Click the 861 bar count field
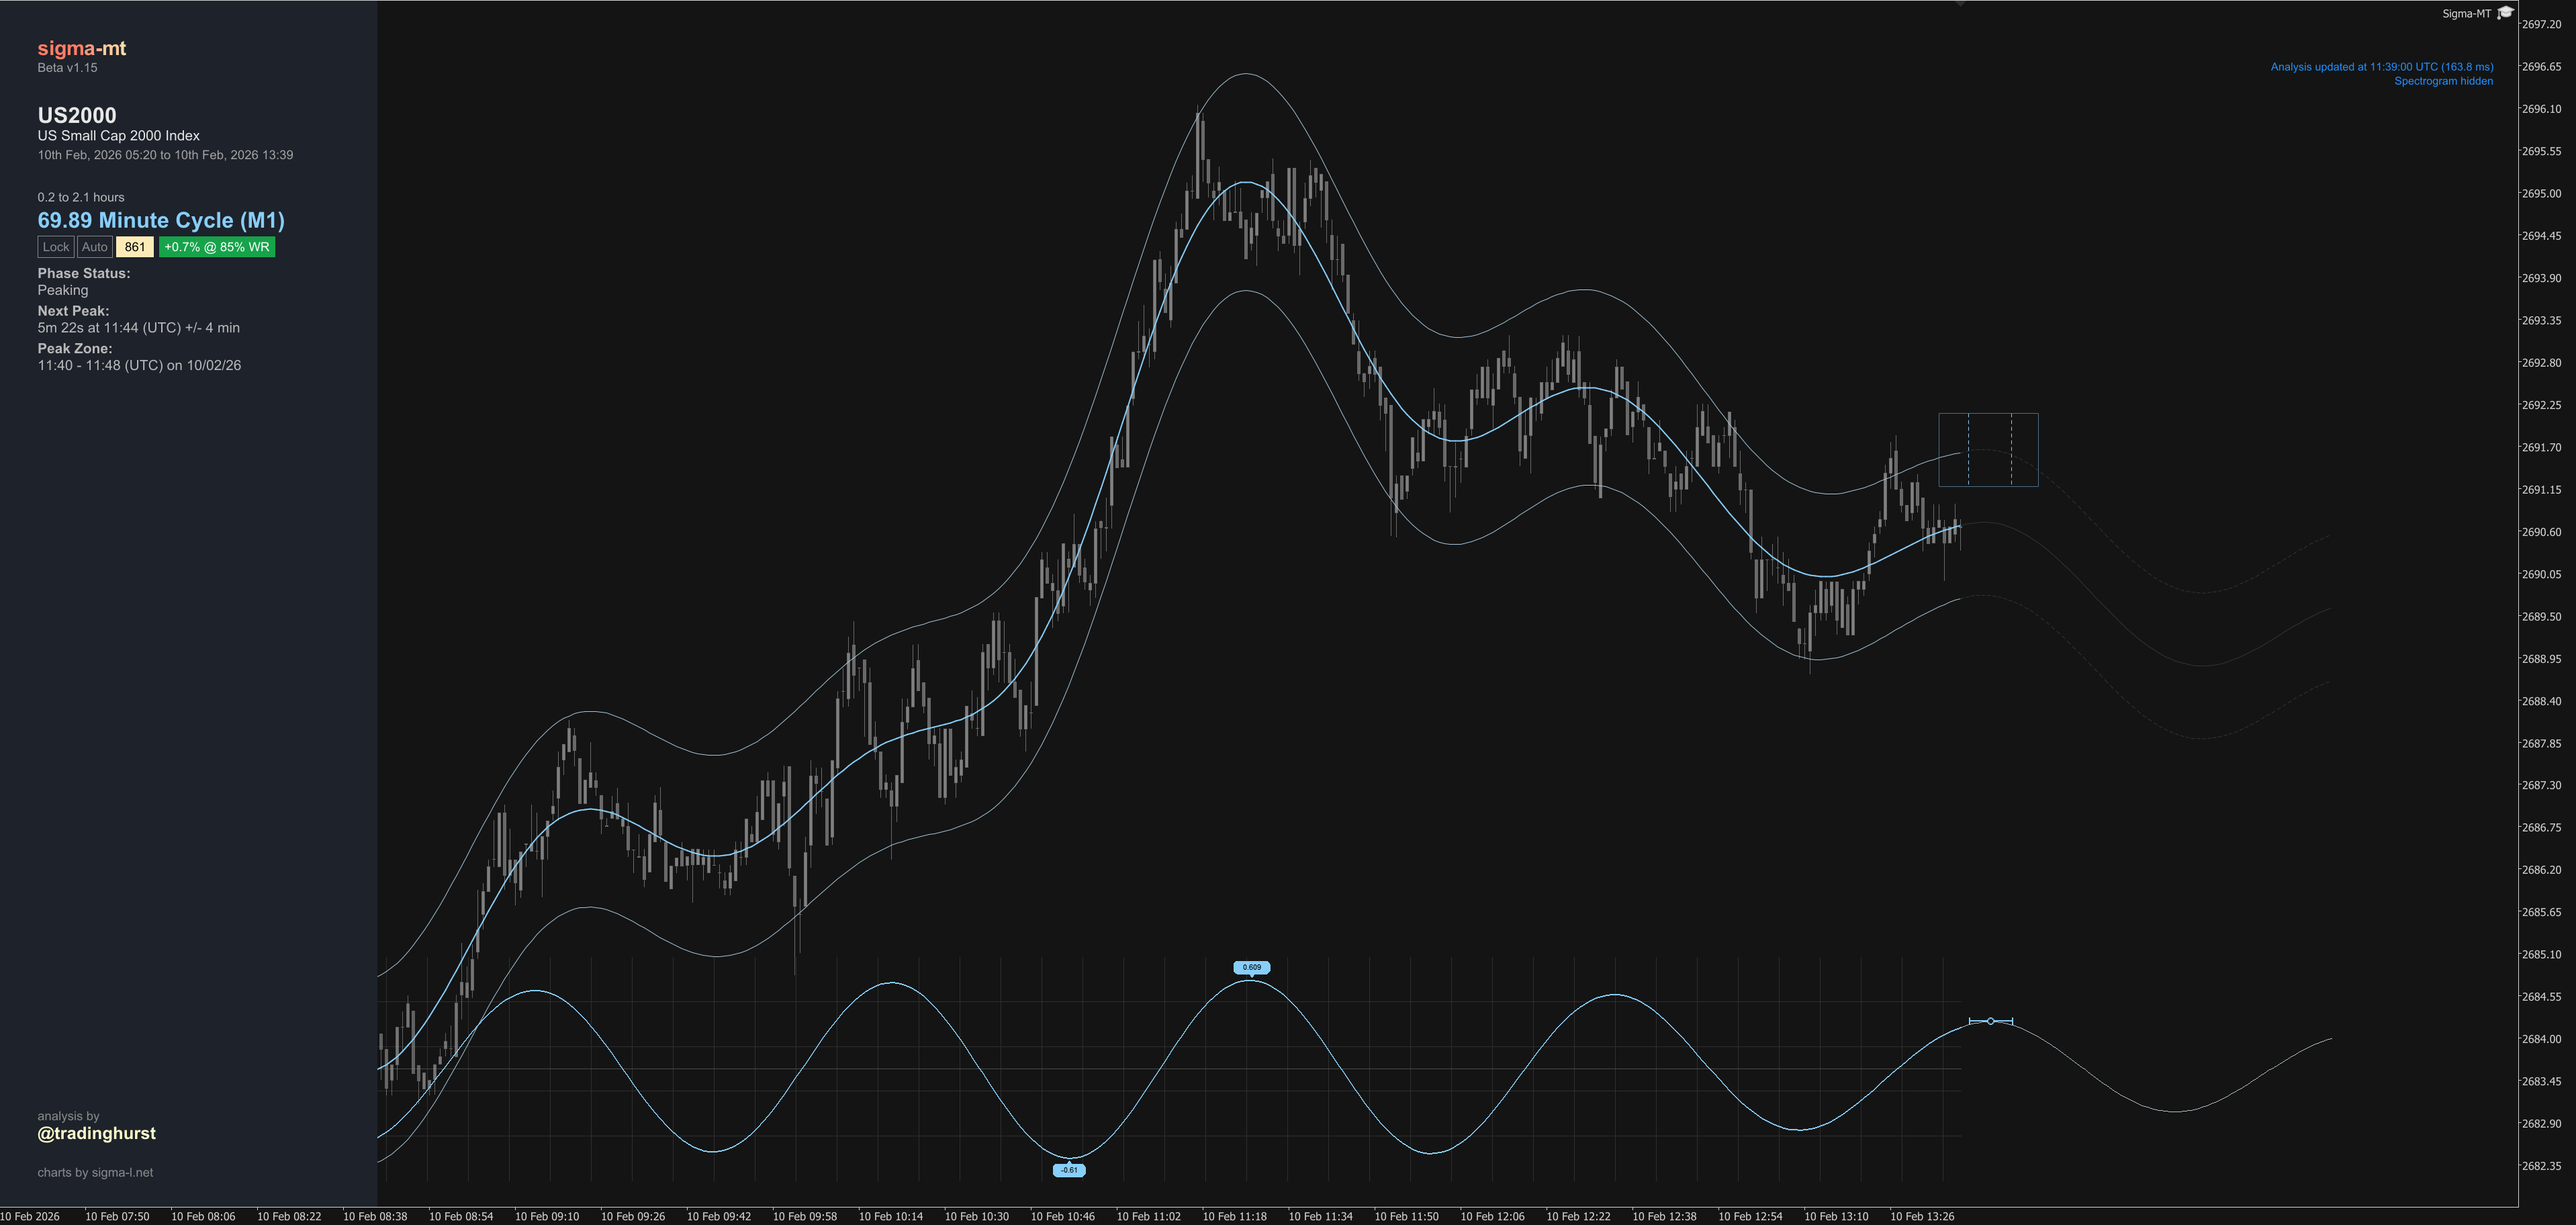The image size is (2576, 1225). click(x=135, y=247)
